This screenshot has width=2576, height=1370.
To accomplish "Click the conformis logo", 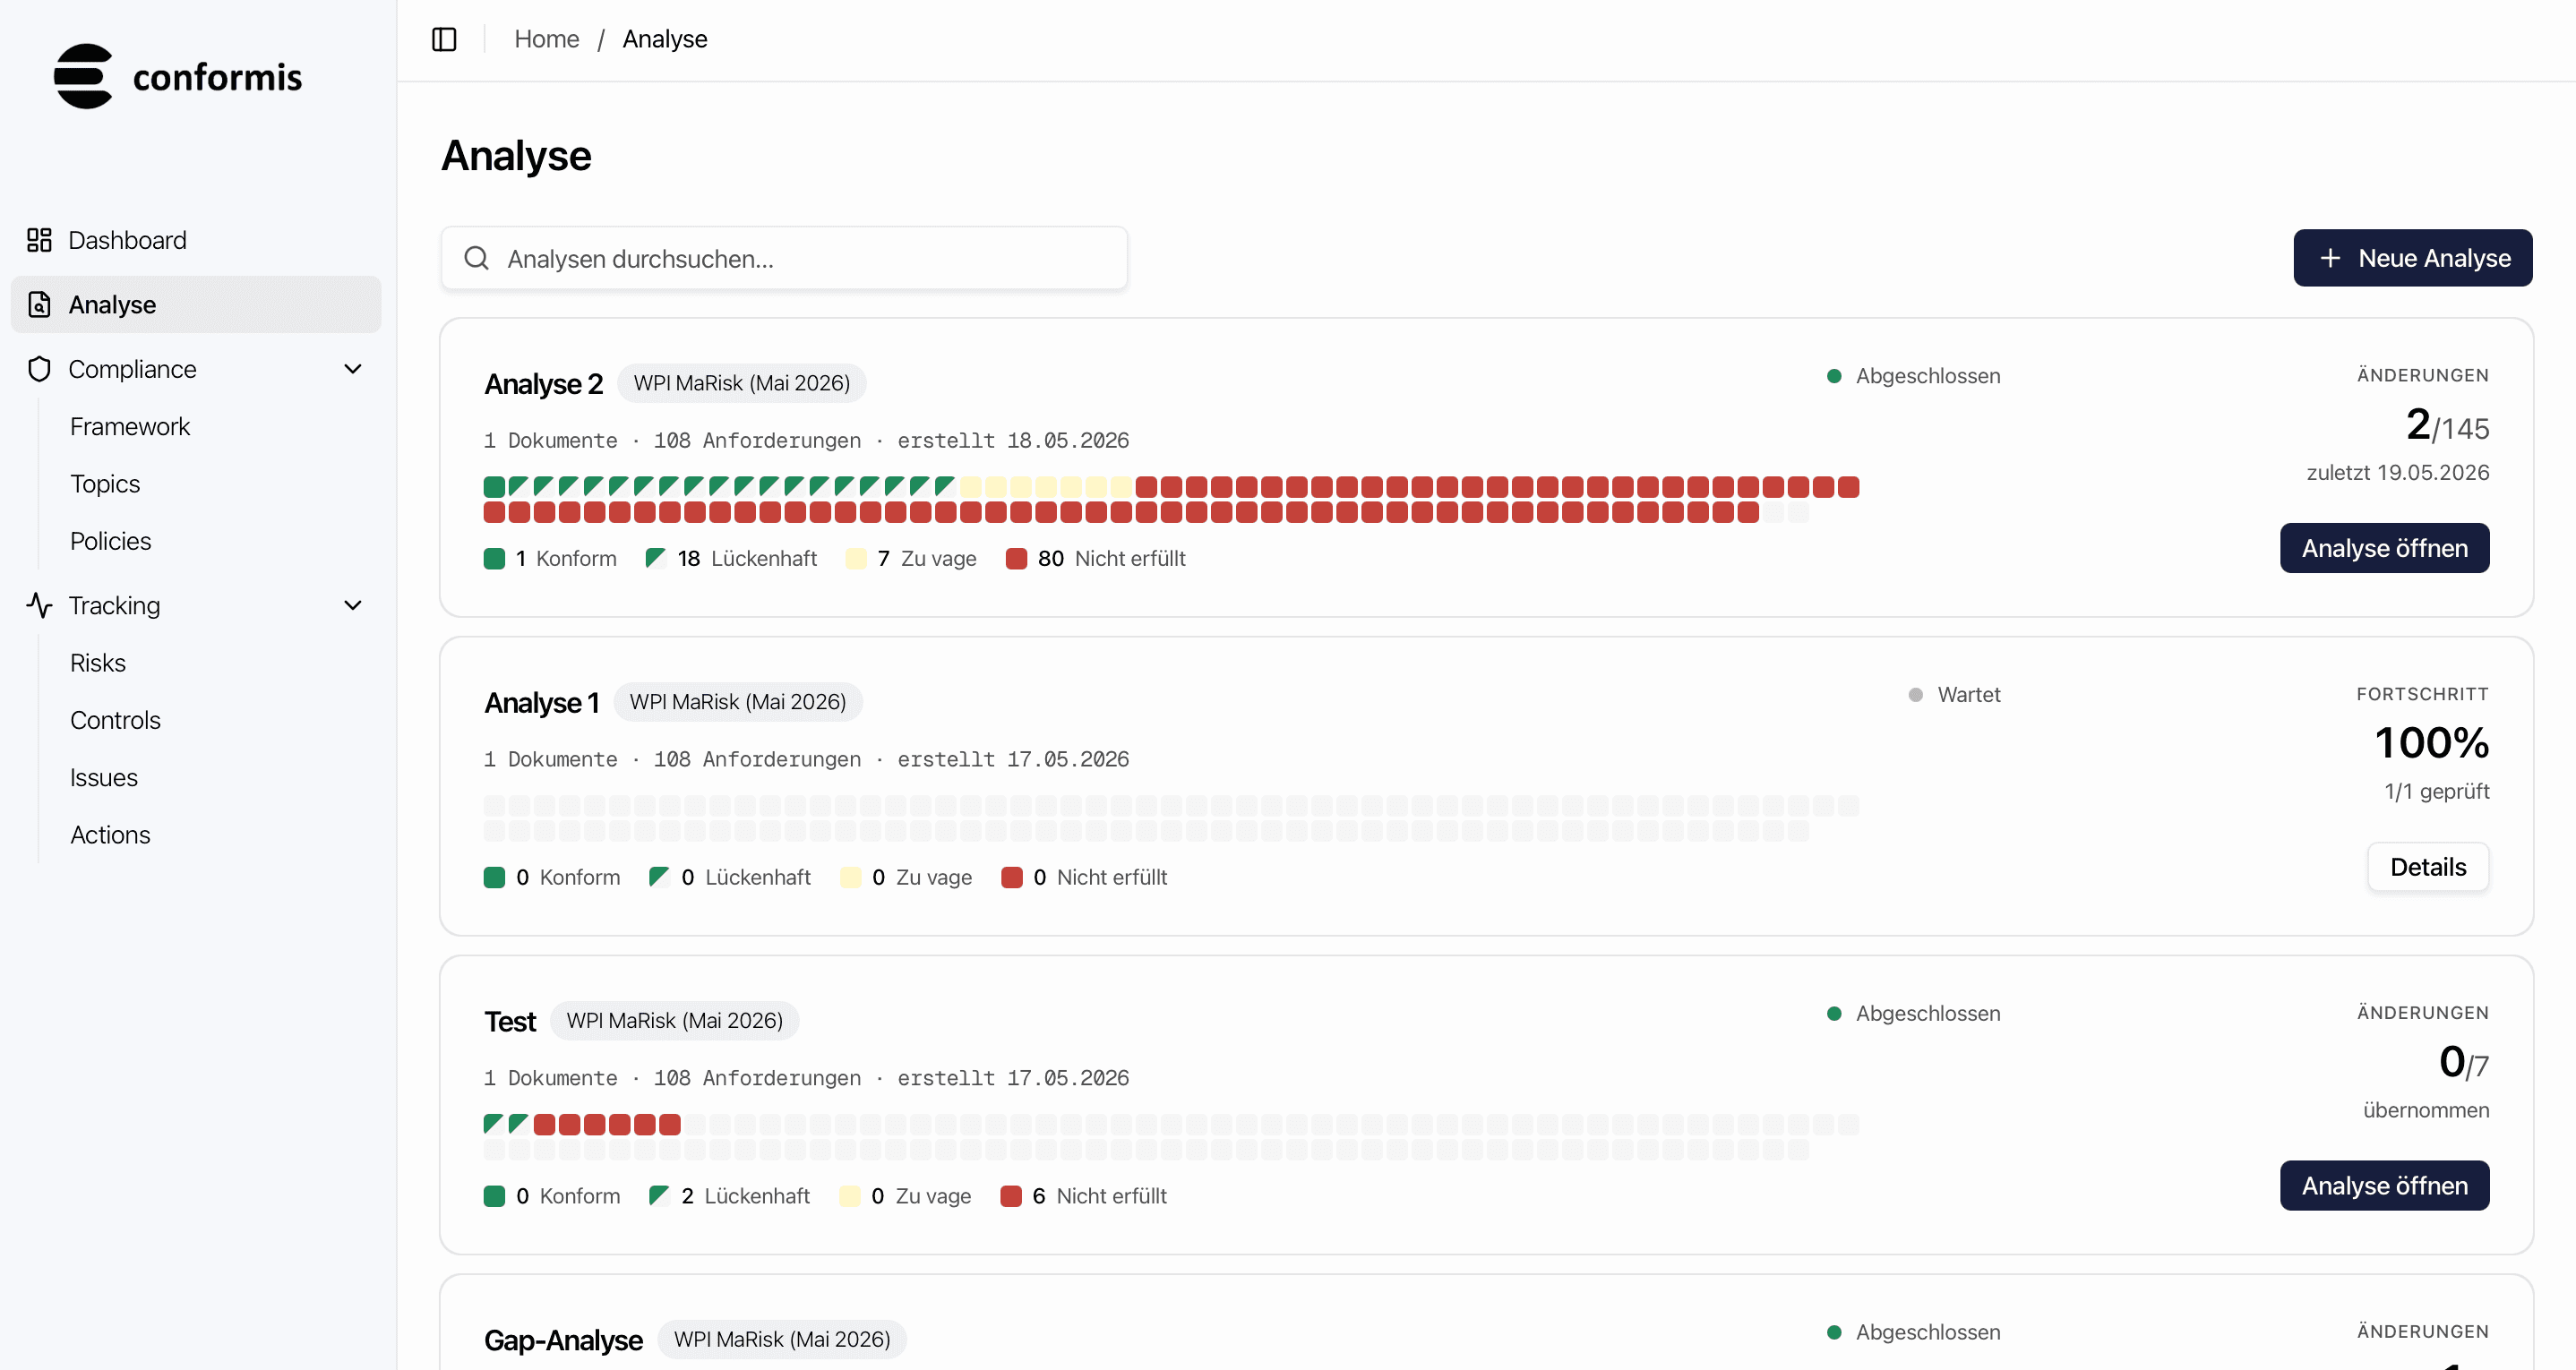I will tap(178, 76).
